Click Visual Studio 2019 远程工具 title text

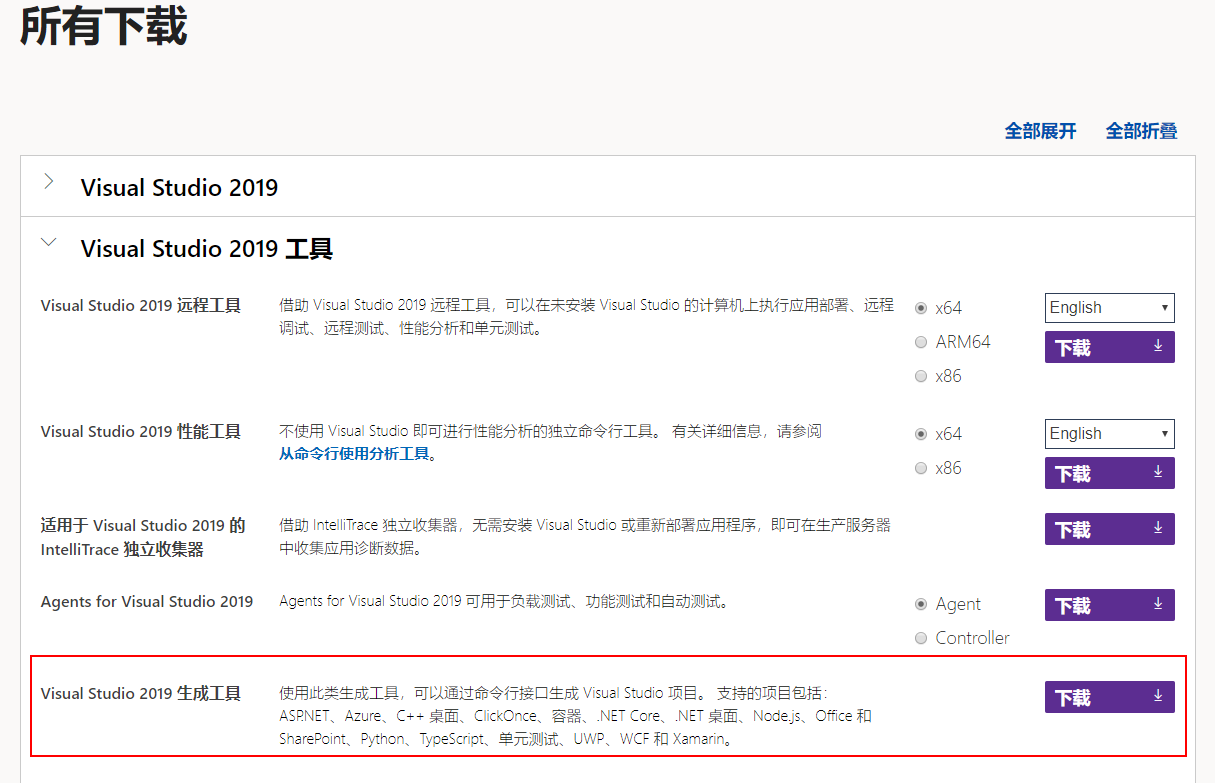pos(141,306)
